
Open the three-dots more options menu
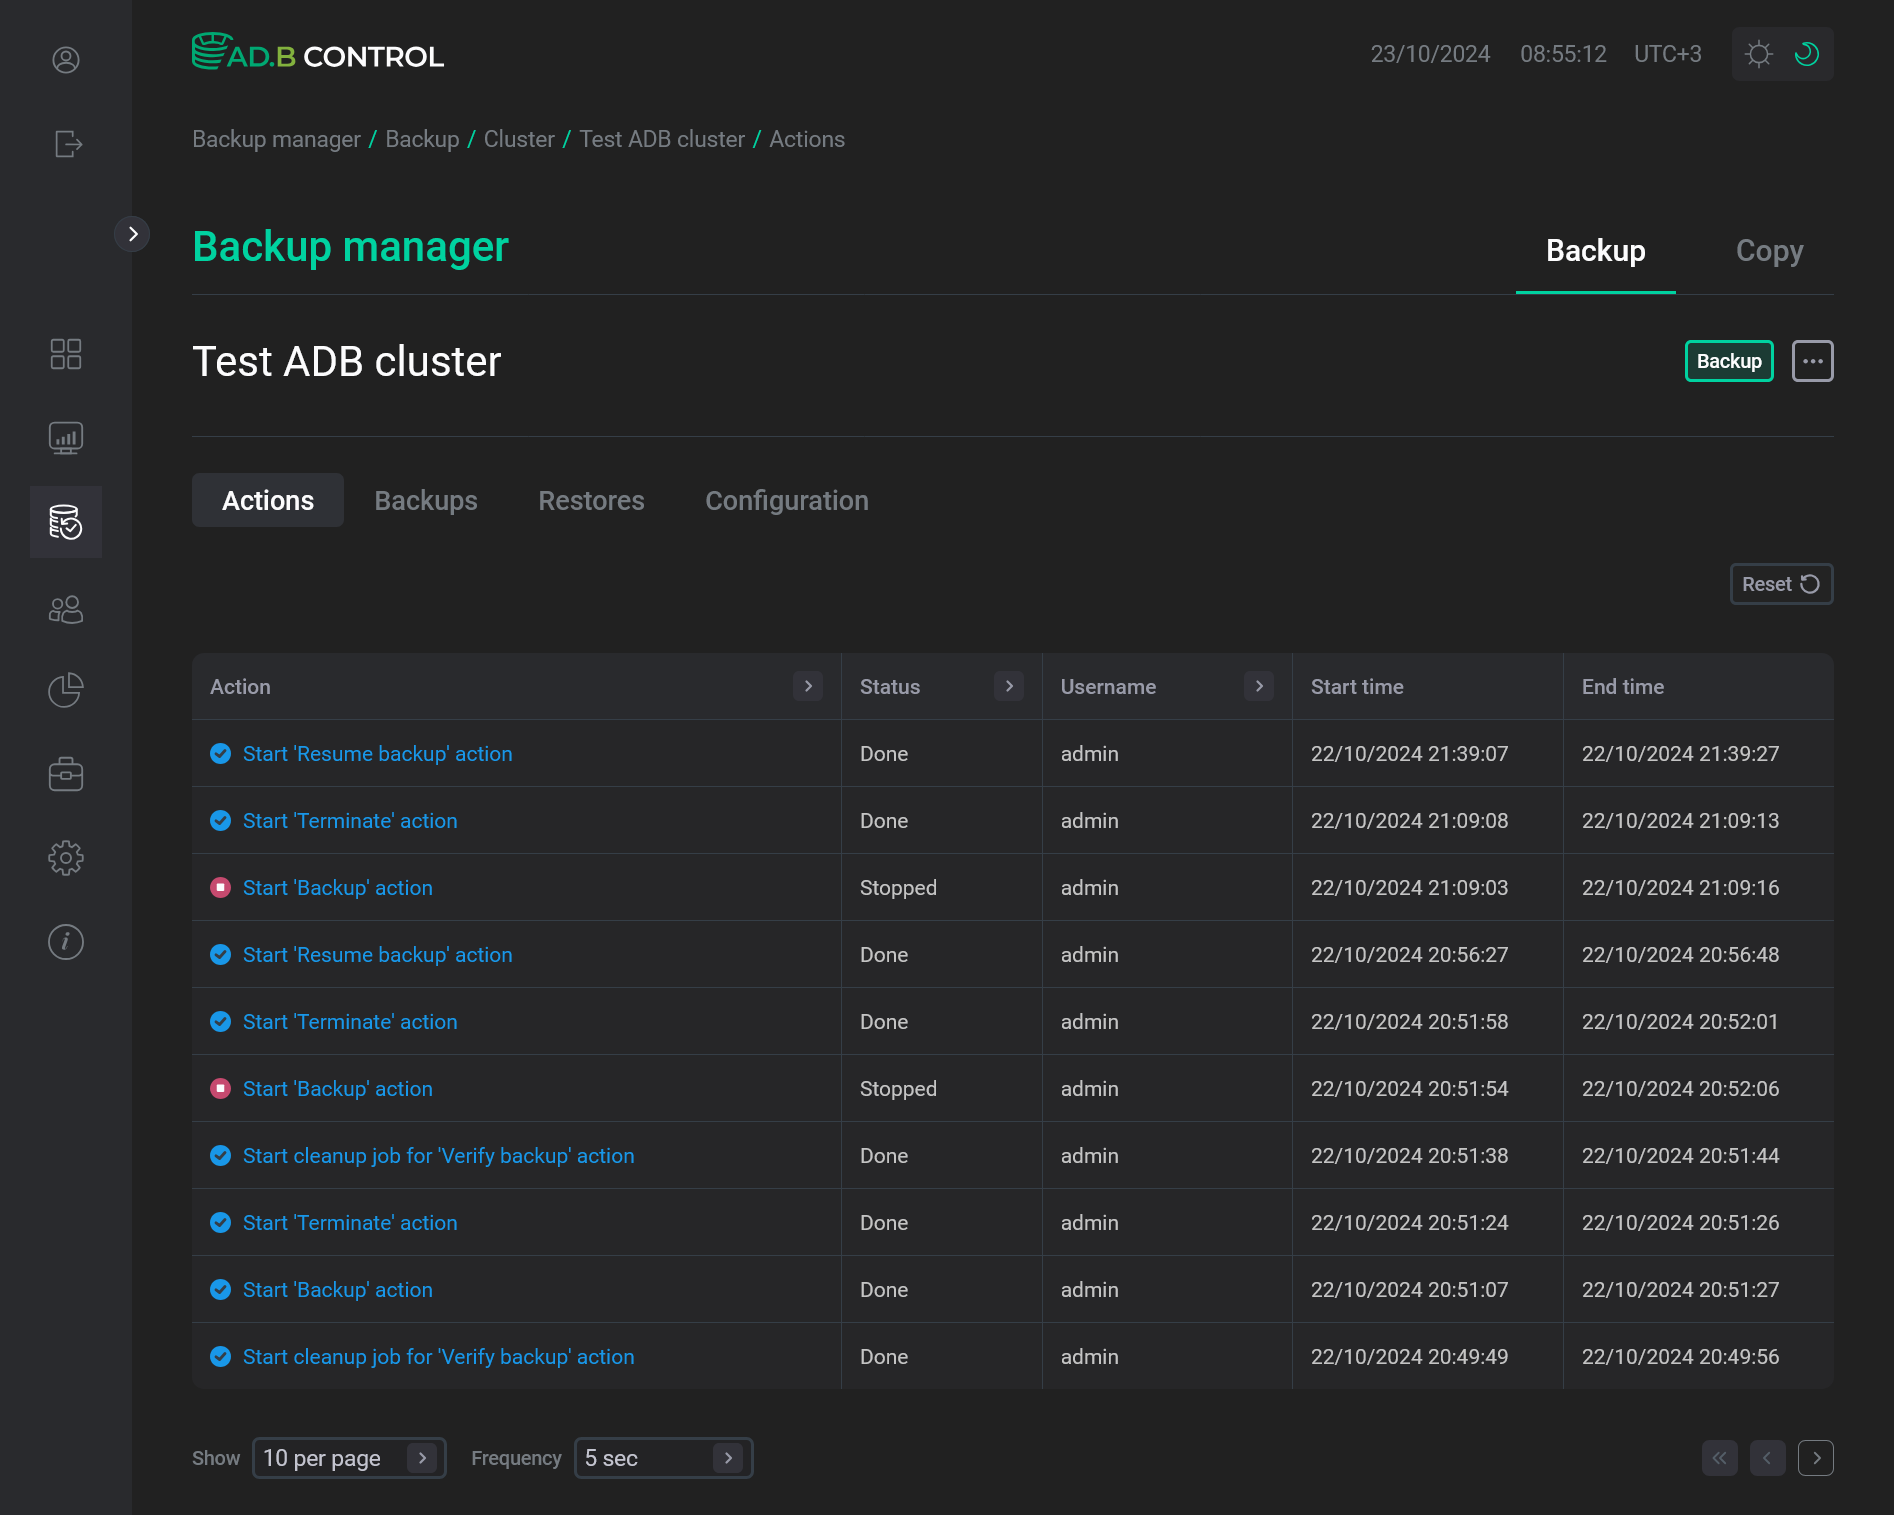coord(1813,361)
